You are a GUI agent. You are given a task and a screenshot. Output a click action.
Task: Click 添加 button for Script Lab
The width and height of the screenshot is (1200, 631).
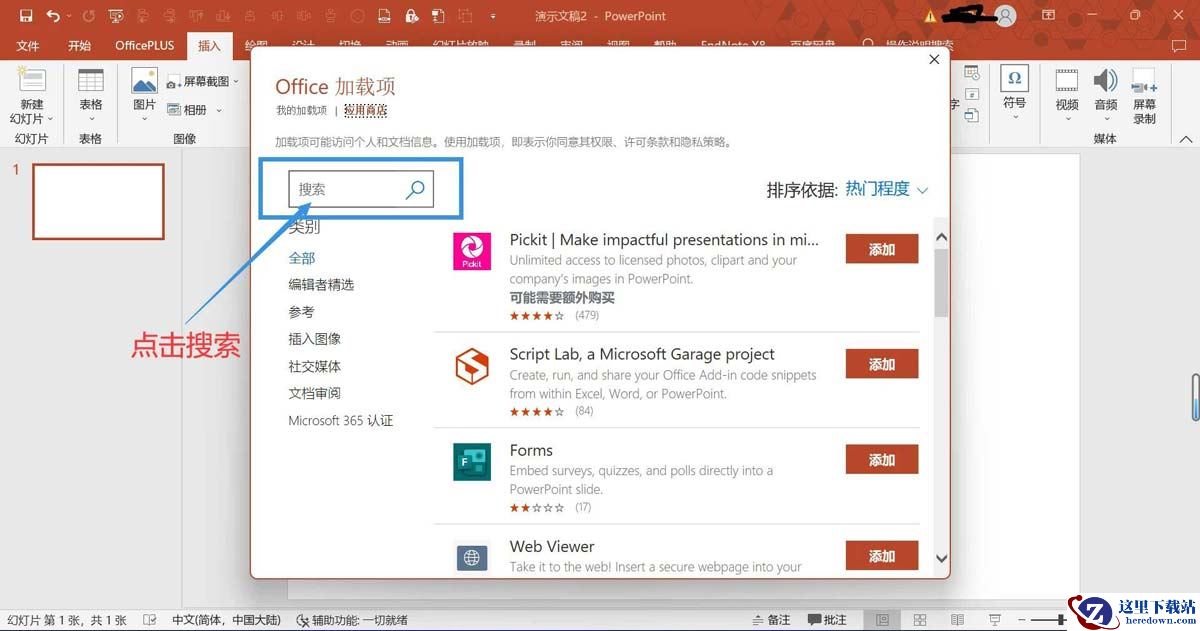pyautogui.click(x=882, y=364)
